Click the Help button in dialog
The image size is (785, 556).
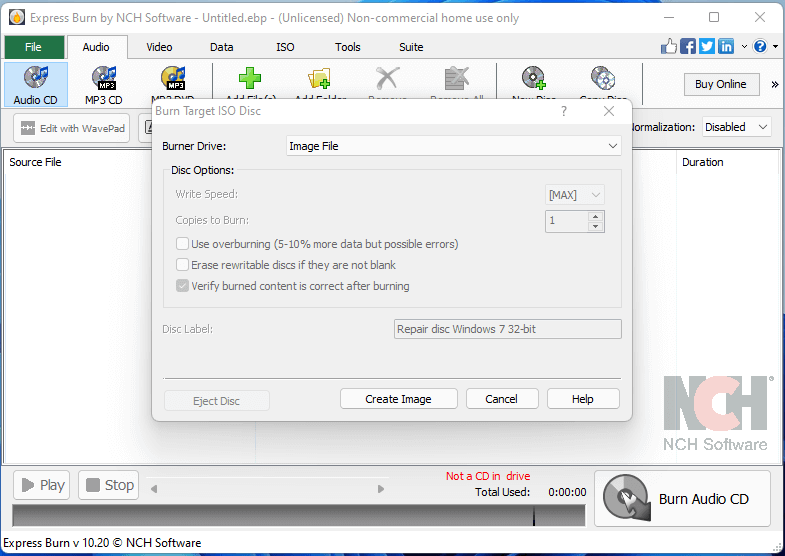(x=583, y=399)
